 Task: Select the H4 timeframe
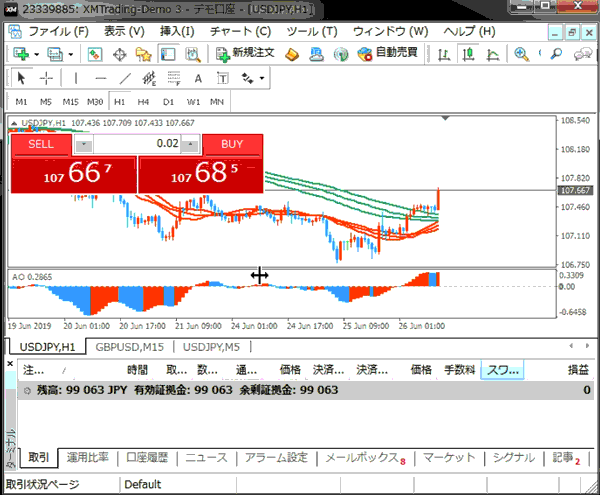pyautogui.click(x=144, y=101)
